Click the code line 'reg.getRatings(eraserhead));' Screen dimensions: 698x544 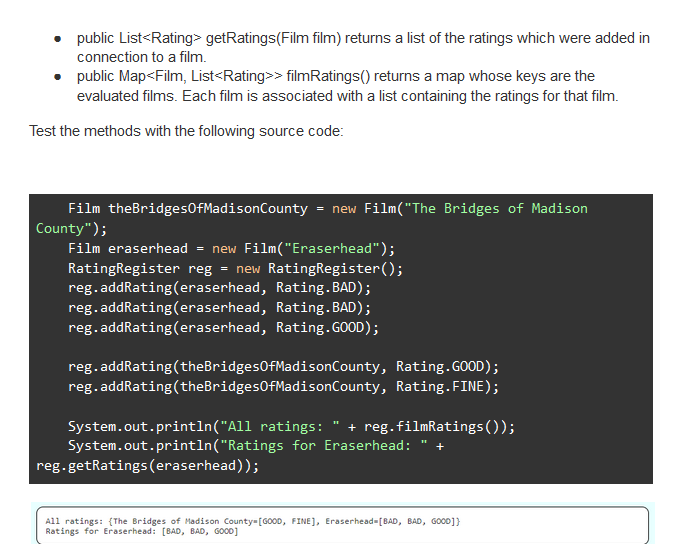147,466
